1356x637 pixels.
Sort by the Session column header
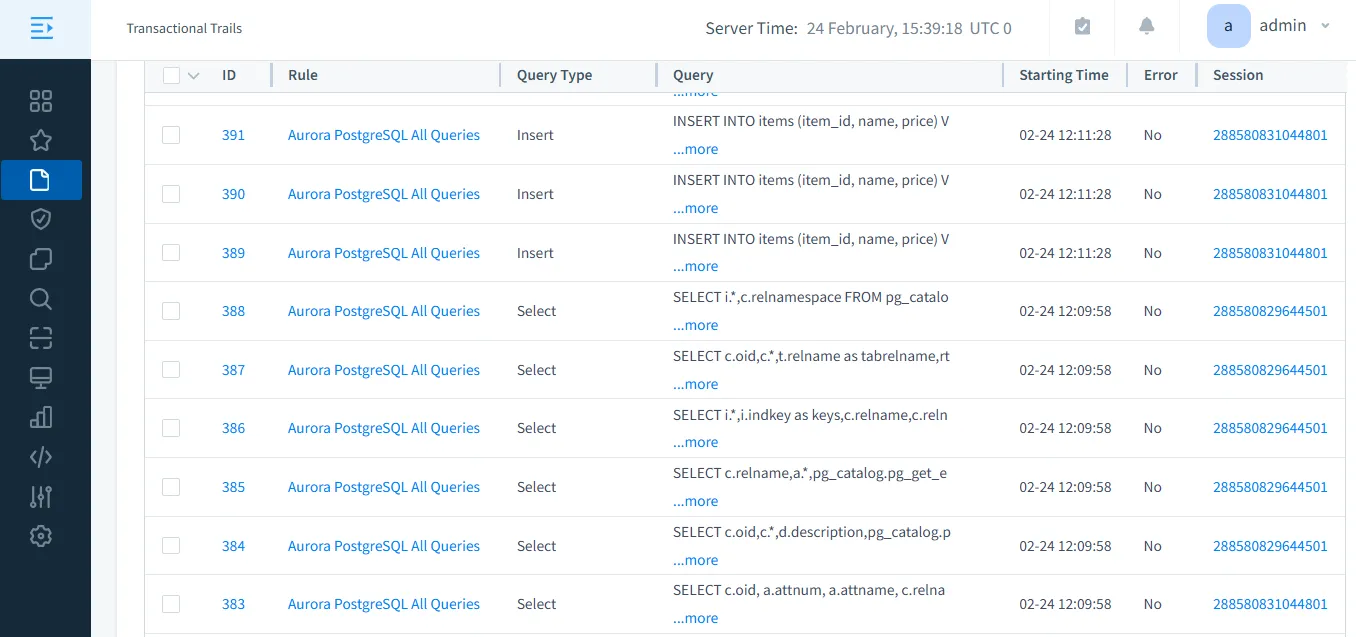[x=1238, y=75]
